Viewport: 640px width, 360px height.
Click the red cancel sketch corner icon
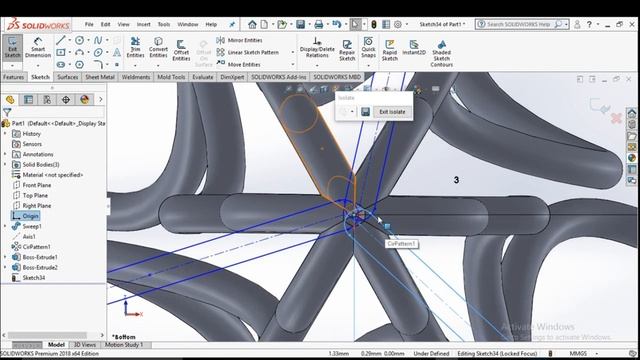[x=616, y=119]
